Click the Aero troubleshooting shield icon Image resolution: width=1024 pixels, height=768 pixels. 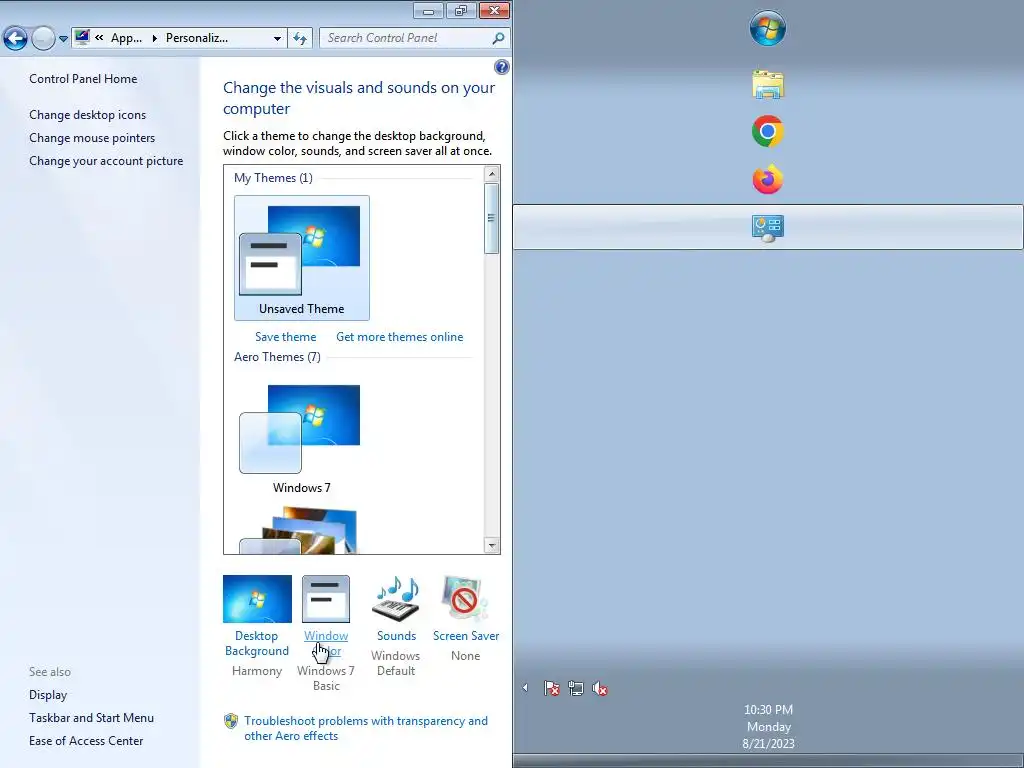click(231, 721)
